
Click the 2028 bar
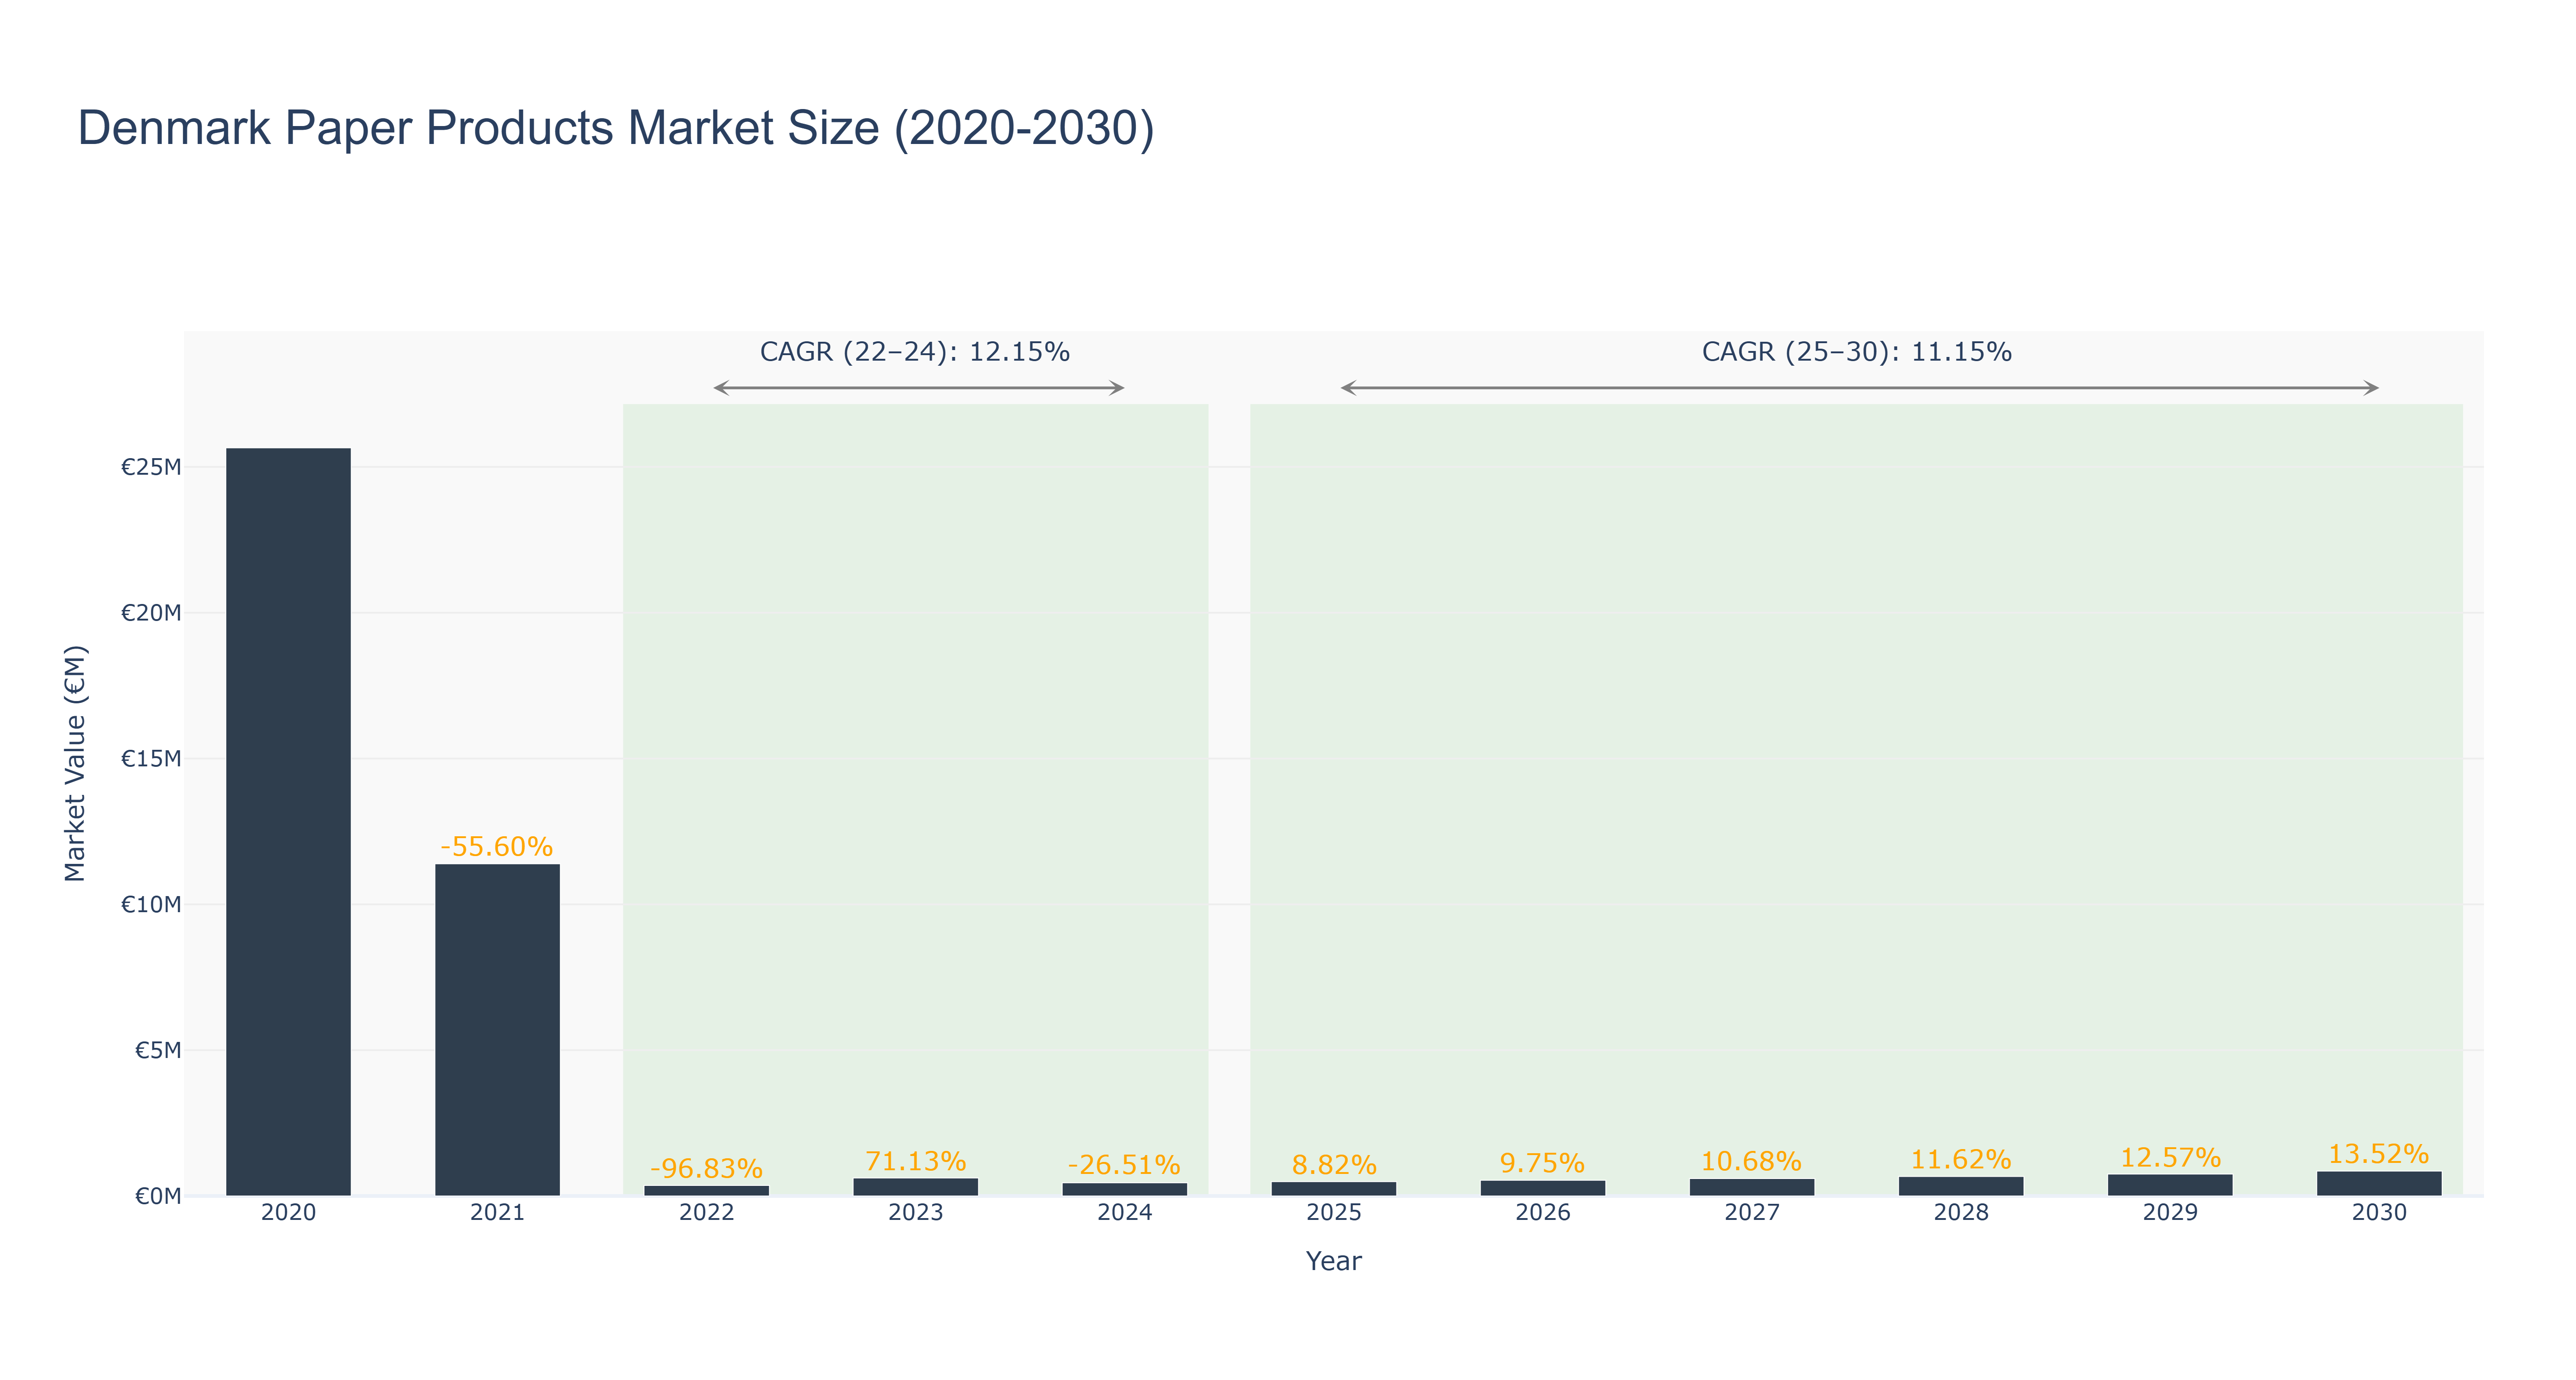pyautogui.click(x=1960, y=1186)
